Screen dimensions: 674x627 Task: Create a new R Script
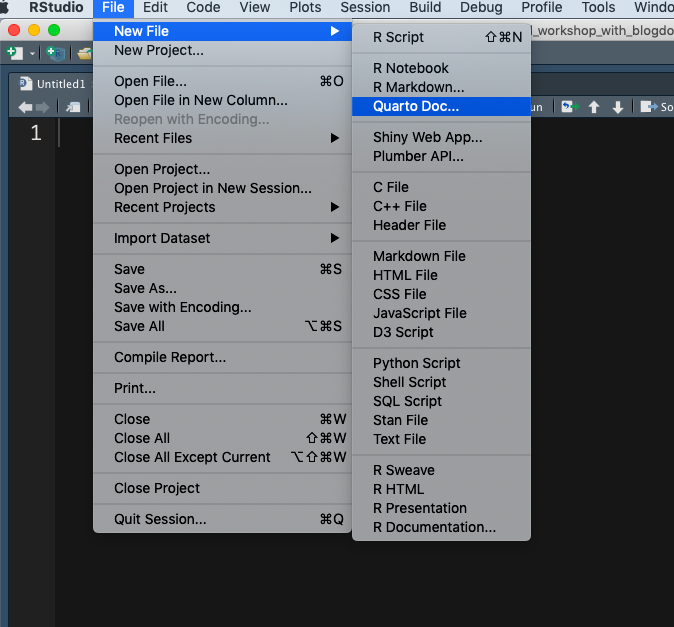[x=441, y=37]
